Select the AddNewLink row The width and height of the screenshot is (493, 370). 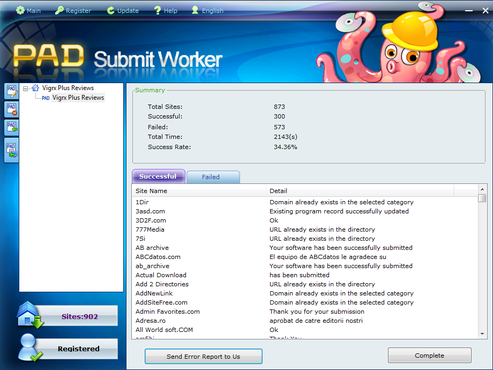[305, 293]
